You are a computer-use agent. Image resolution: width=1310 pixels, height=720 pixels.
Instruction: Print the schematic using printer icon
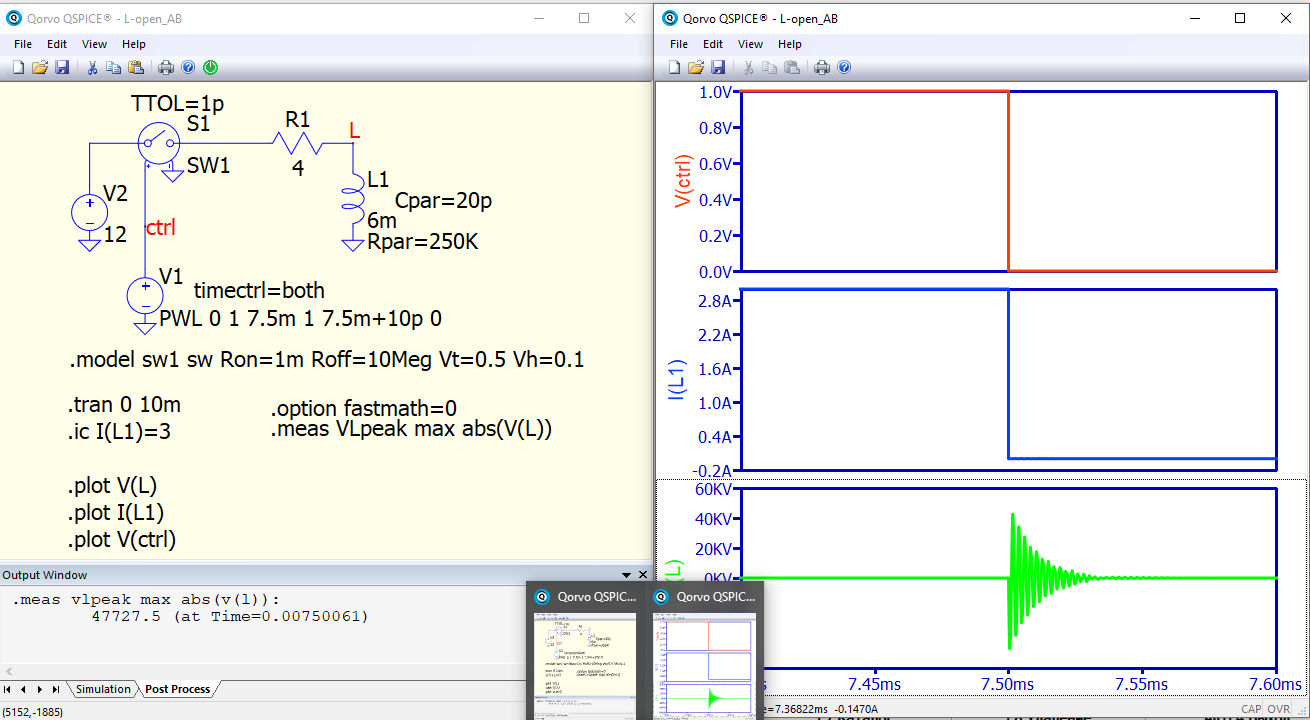pos(166,68)
